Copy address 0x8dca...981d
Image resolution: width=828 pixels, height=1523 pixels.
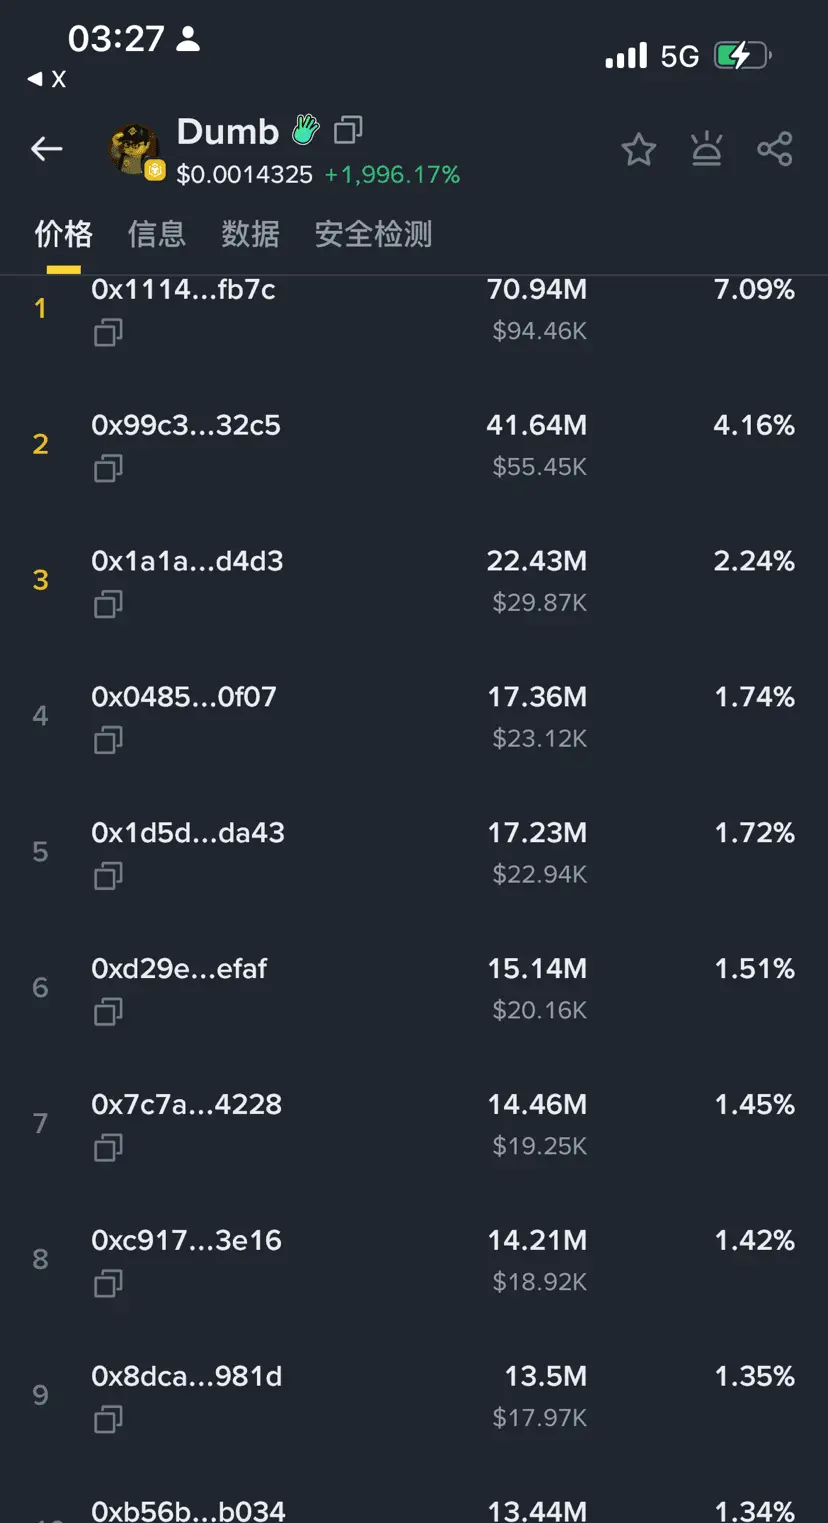(108, 1419)
